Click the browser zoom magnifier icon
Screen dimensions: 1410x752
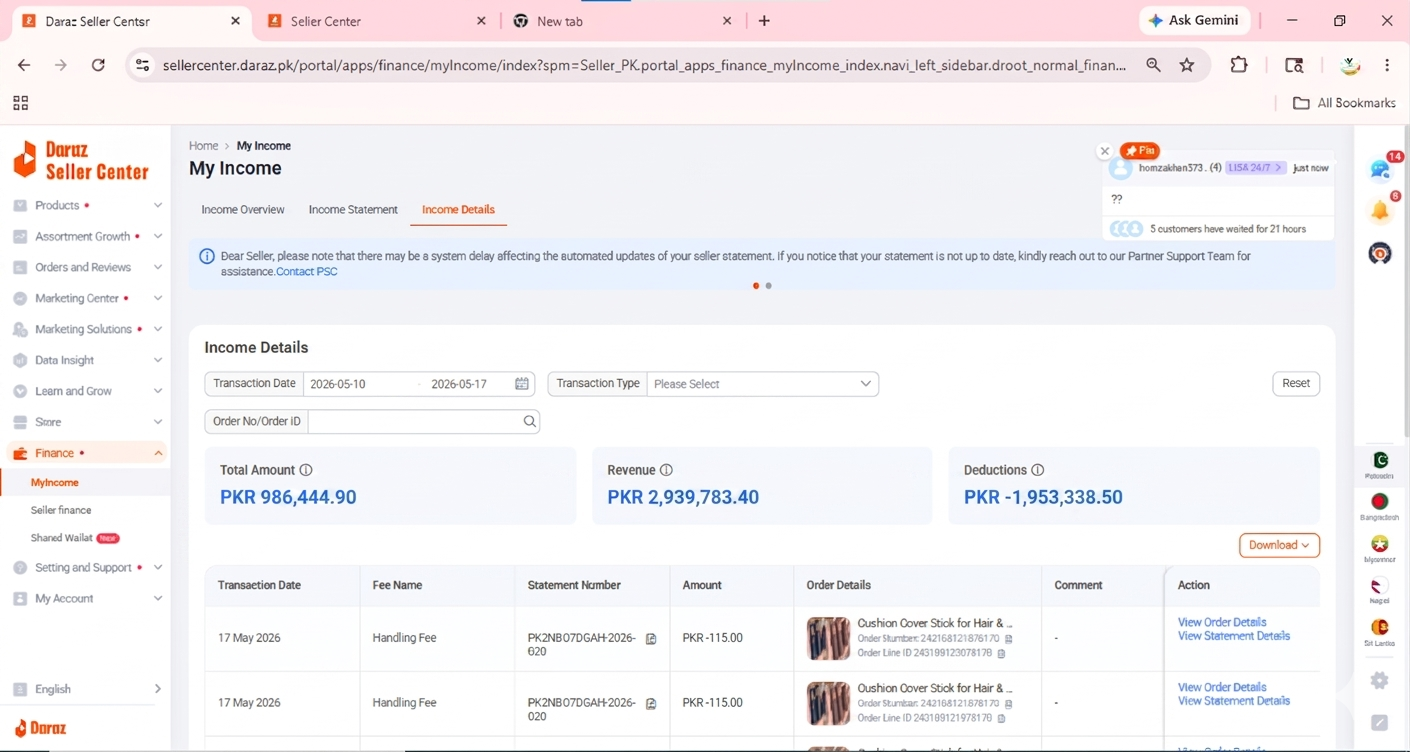[x=1153, y=65]
